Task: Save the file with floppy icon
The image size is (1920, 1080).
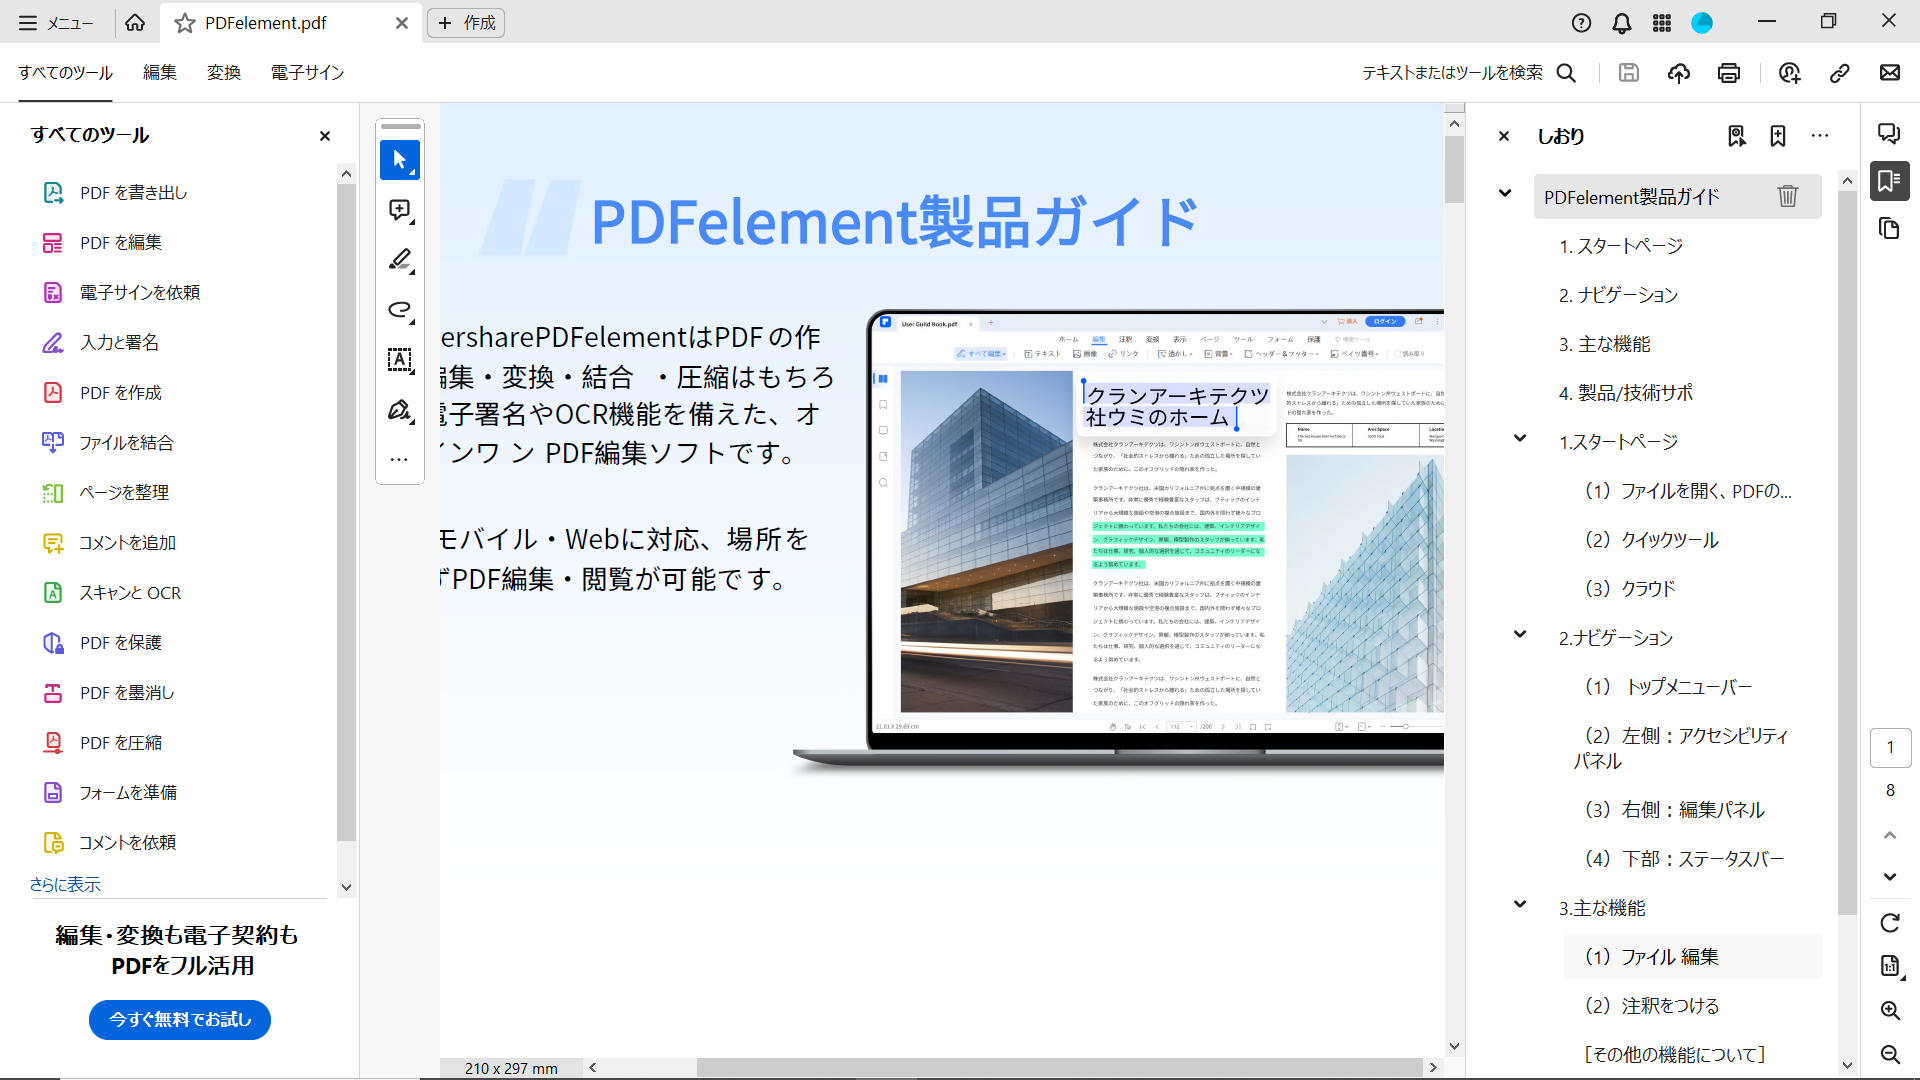Action: click(x=1629, y=73)
